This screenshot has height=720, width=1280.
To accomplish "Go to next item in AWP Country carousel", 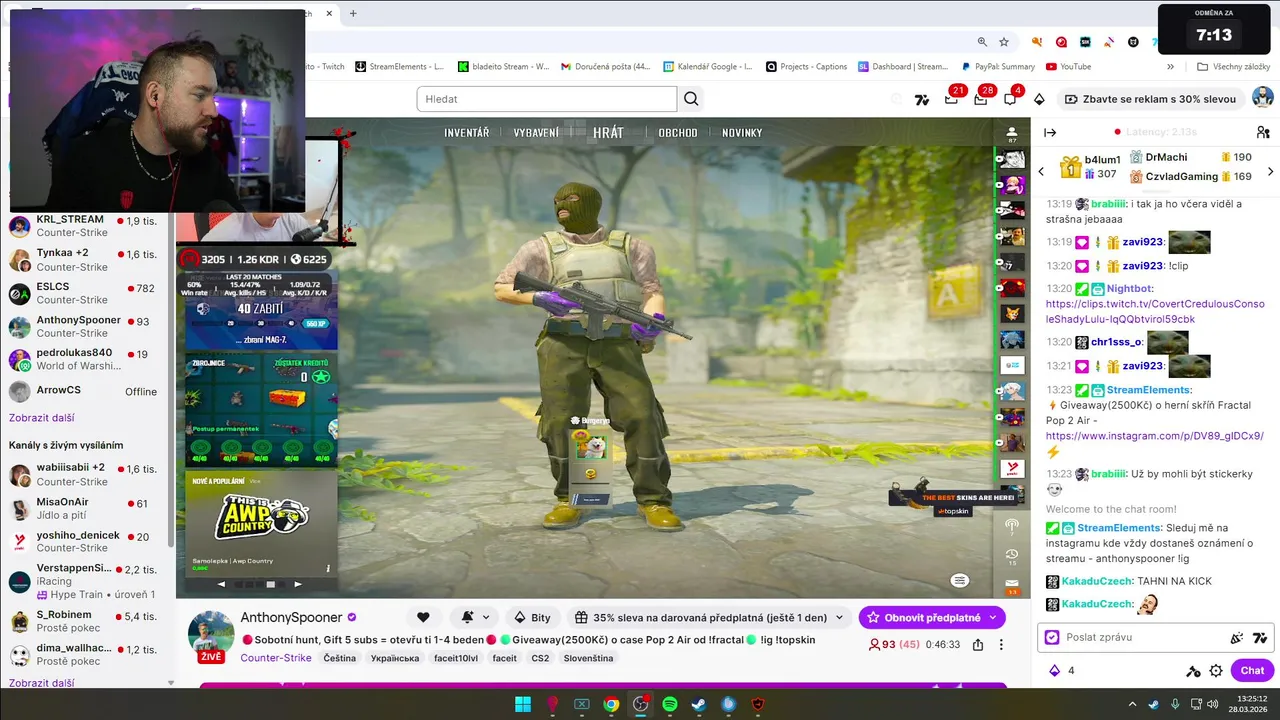I will pos(298,584).
